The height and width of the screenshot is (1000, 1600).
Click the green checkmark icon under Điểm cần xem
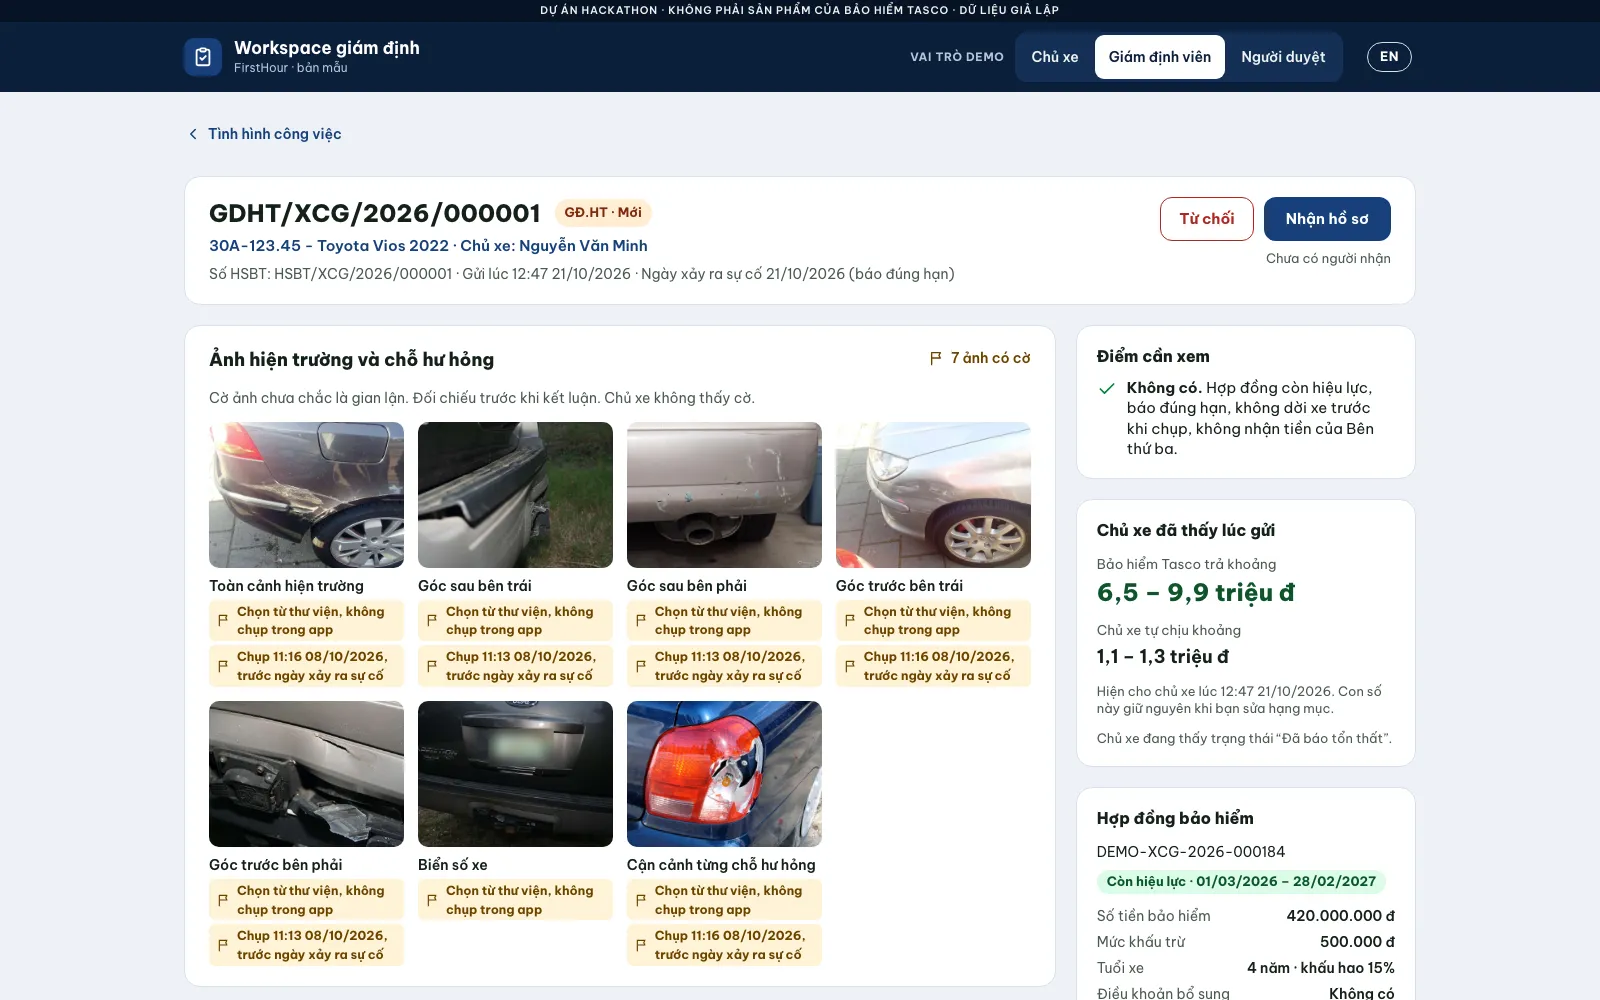(1106, 388)
